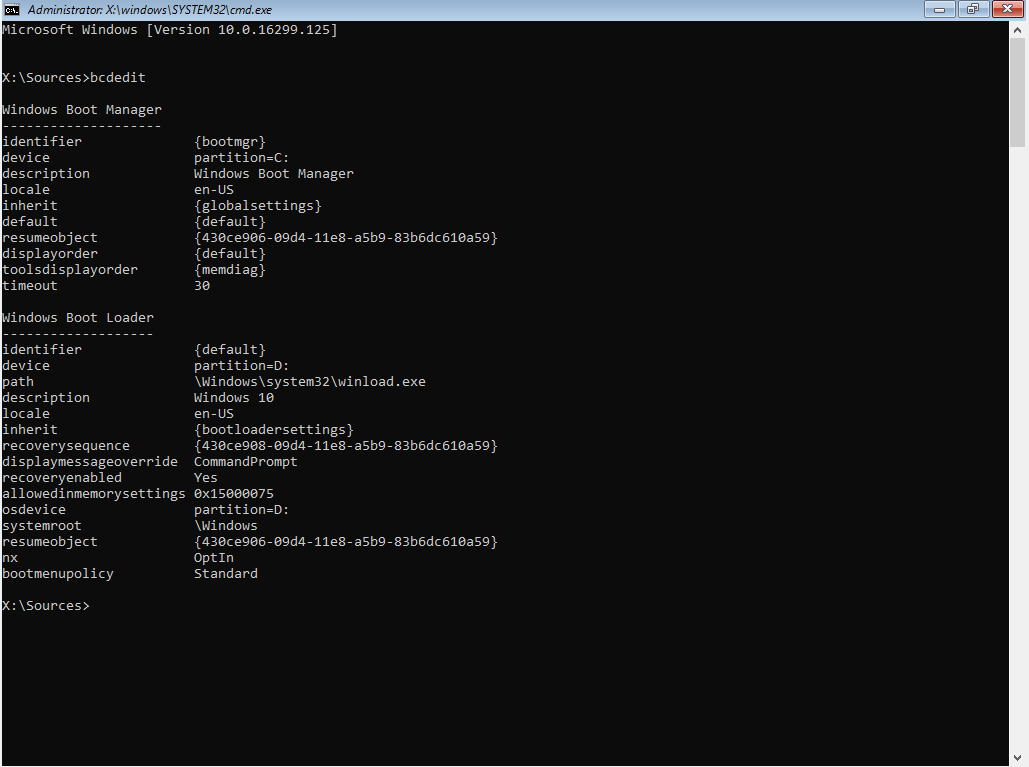Click the systemroot '\Windows' value
This screenshot has width=1029, height=767.
[226, 526]
